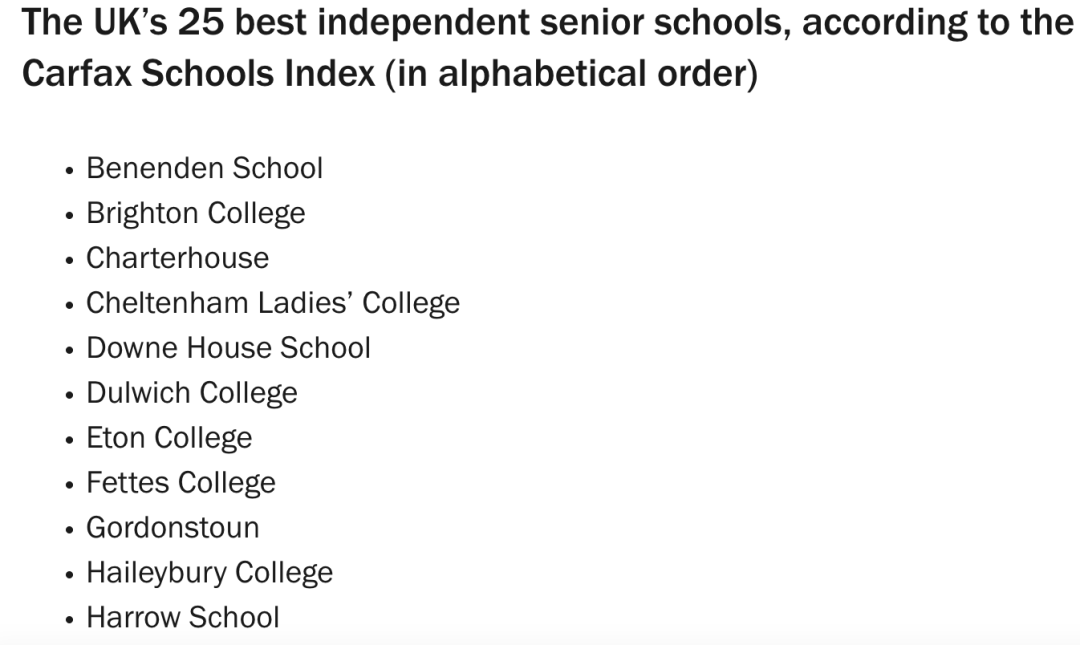Select Dulwich College in the list
This screenshot has height=645, width=1080.
[x=192, y=393]
